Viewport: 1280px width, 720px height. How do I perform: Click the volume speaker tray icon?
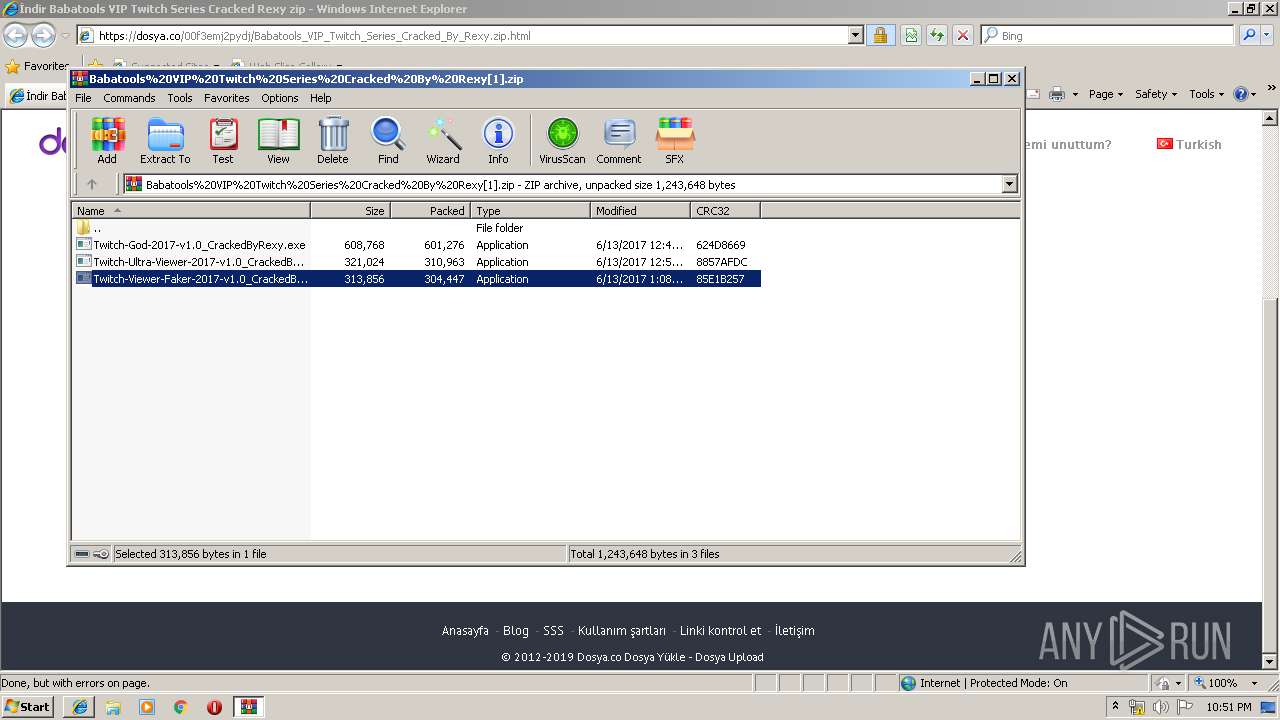pos(1160,707)
